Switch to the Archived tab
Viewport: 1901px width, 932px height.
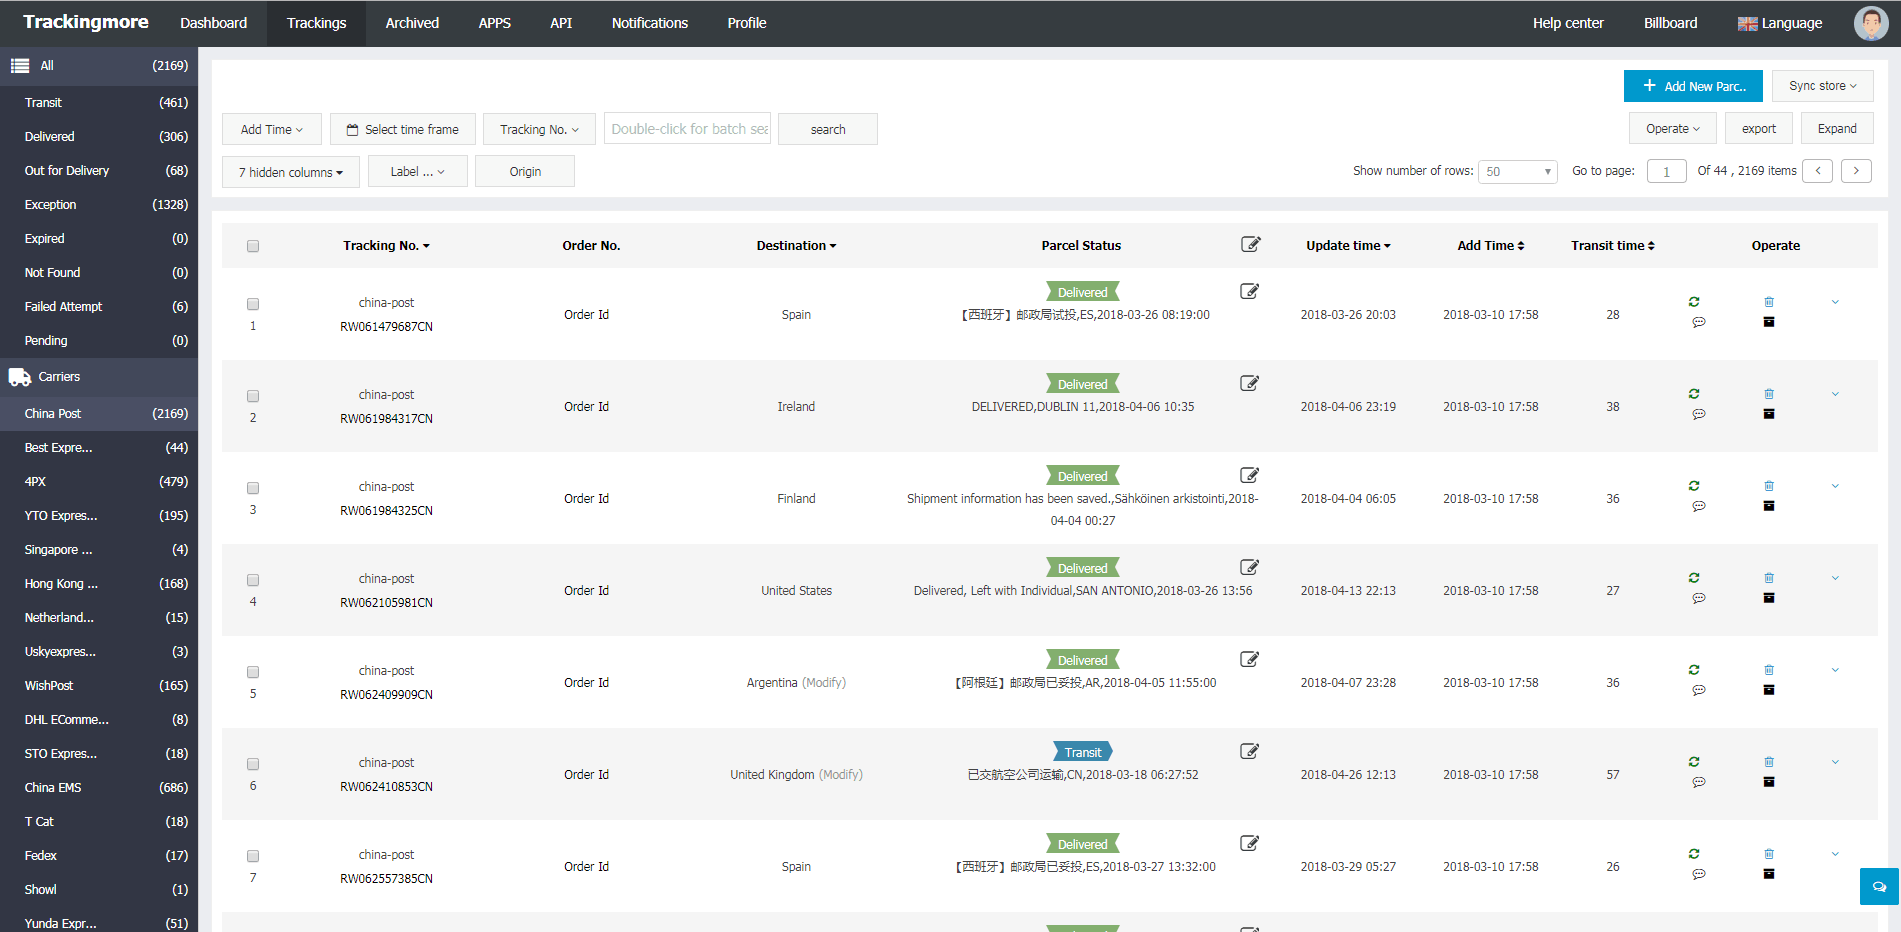[412, 22]
